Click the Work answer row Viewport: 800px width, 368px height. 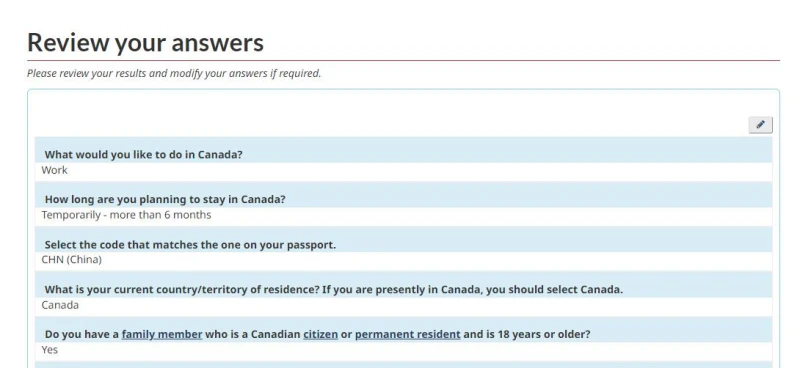(x=403, y=170)
